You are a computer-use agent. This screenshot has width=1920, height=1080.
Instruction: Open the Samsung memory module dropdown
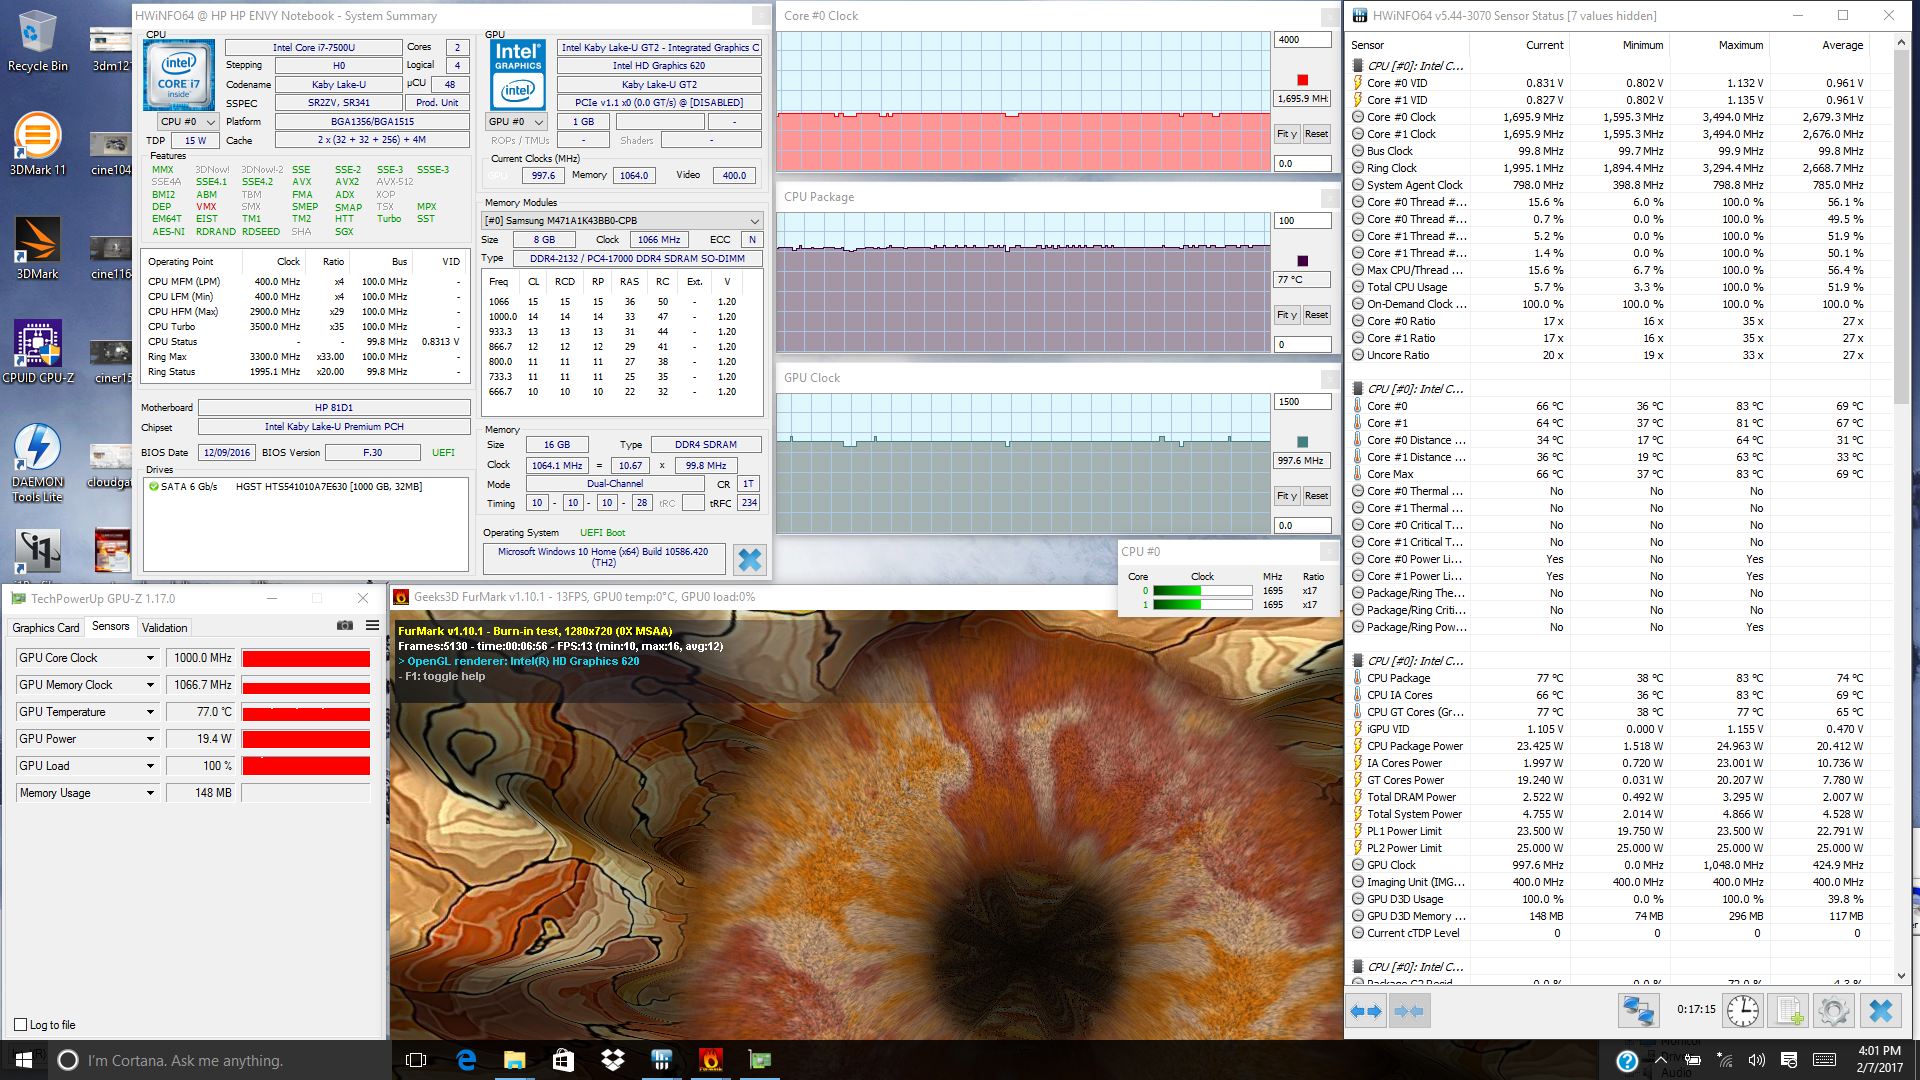tap(622, 220)
